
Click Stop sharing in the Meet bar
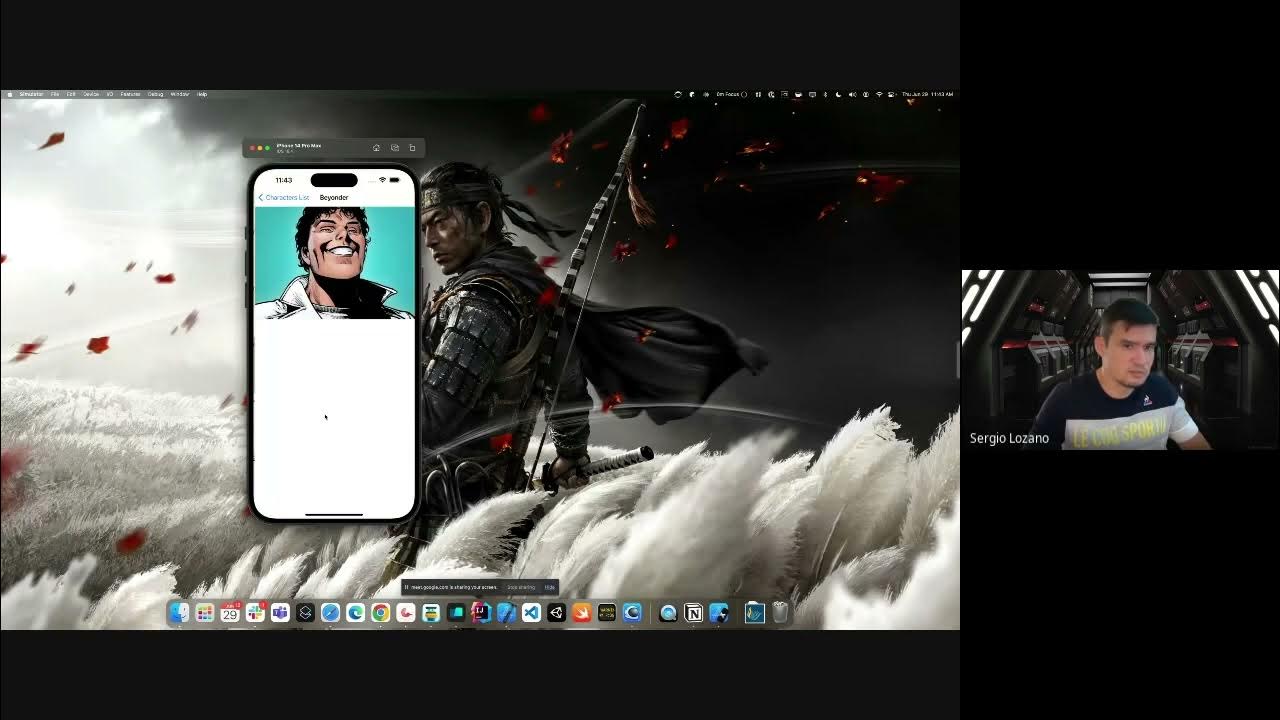pyautogui.click(x=521, y=587)
